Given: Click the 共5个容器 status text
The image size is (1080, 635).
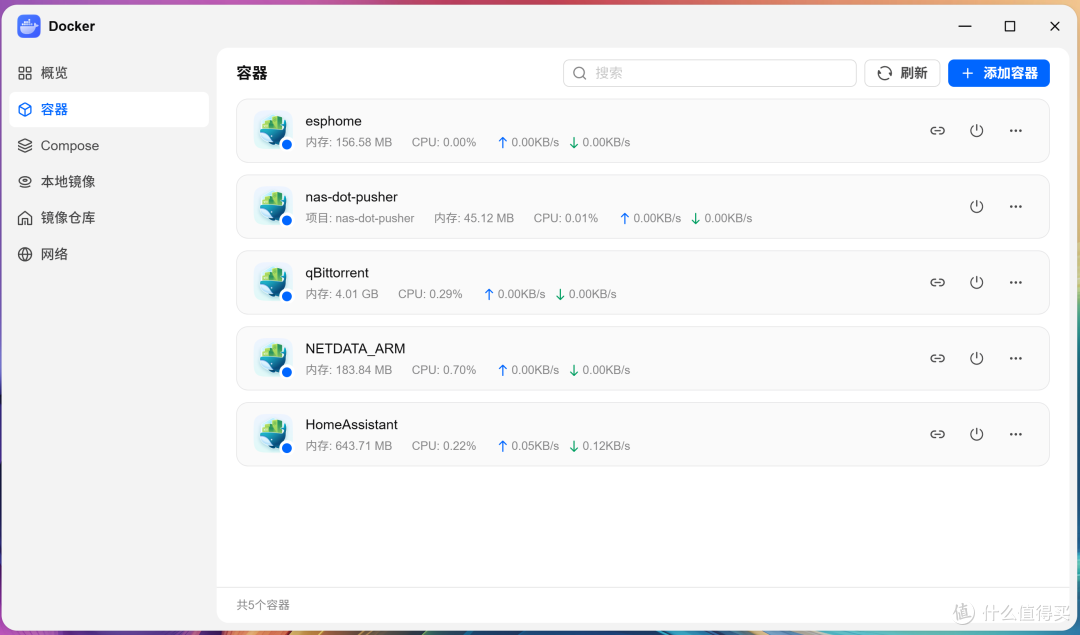Looking at the screenshot, I should tap(263, 605).
